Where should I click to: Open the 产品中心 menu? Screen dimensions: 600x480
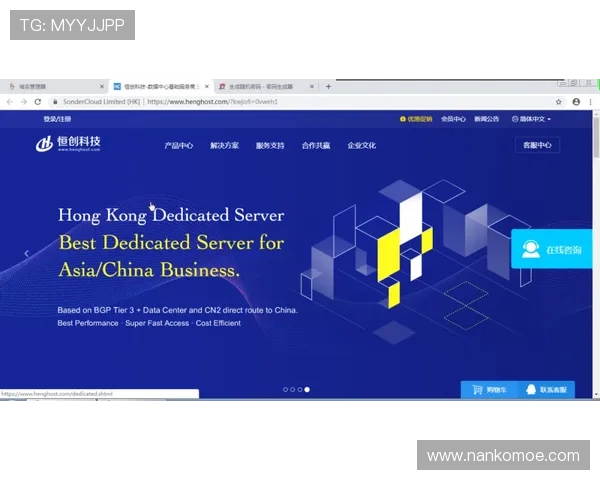point(179,145)
